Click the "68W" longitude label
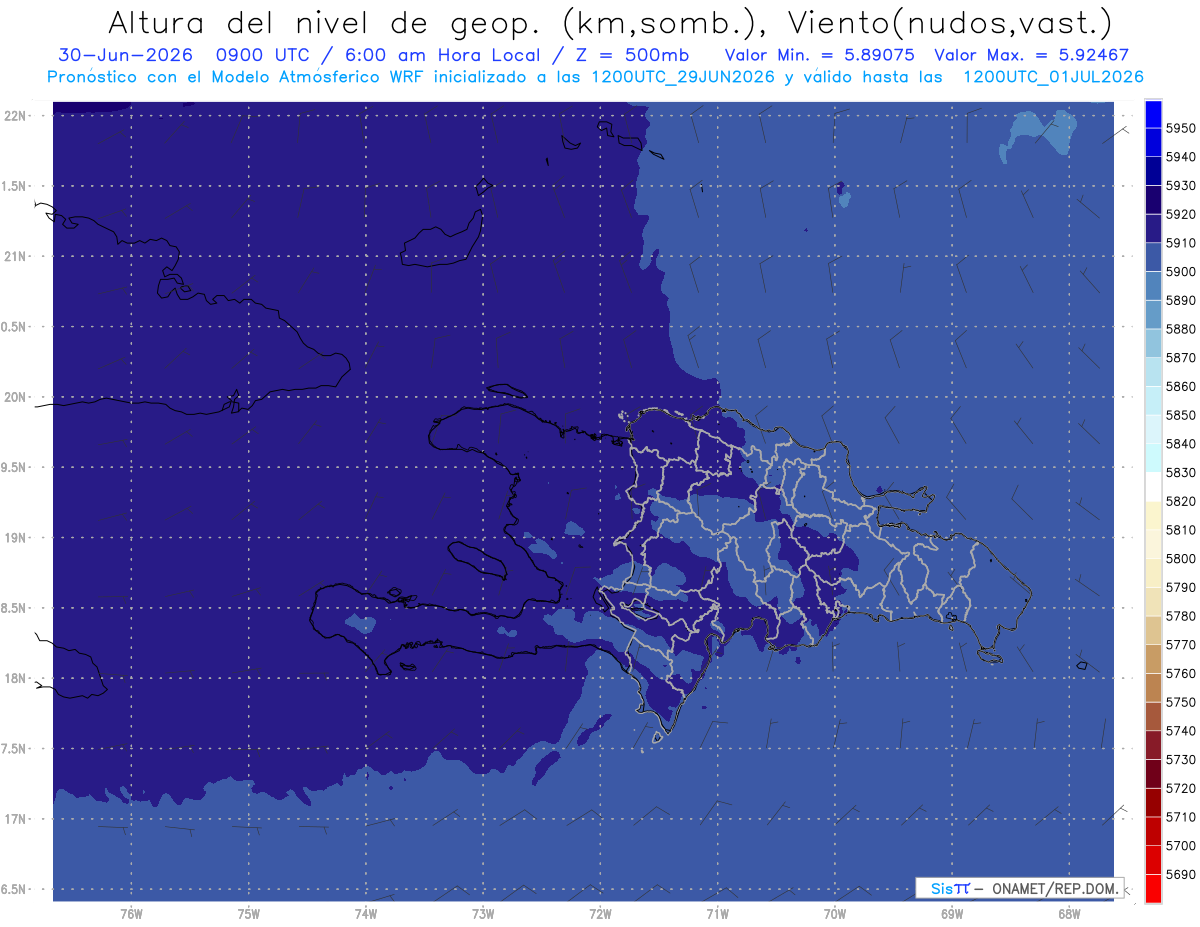 [x=1069, y=914]
